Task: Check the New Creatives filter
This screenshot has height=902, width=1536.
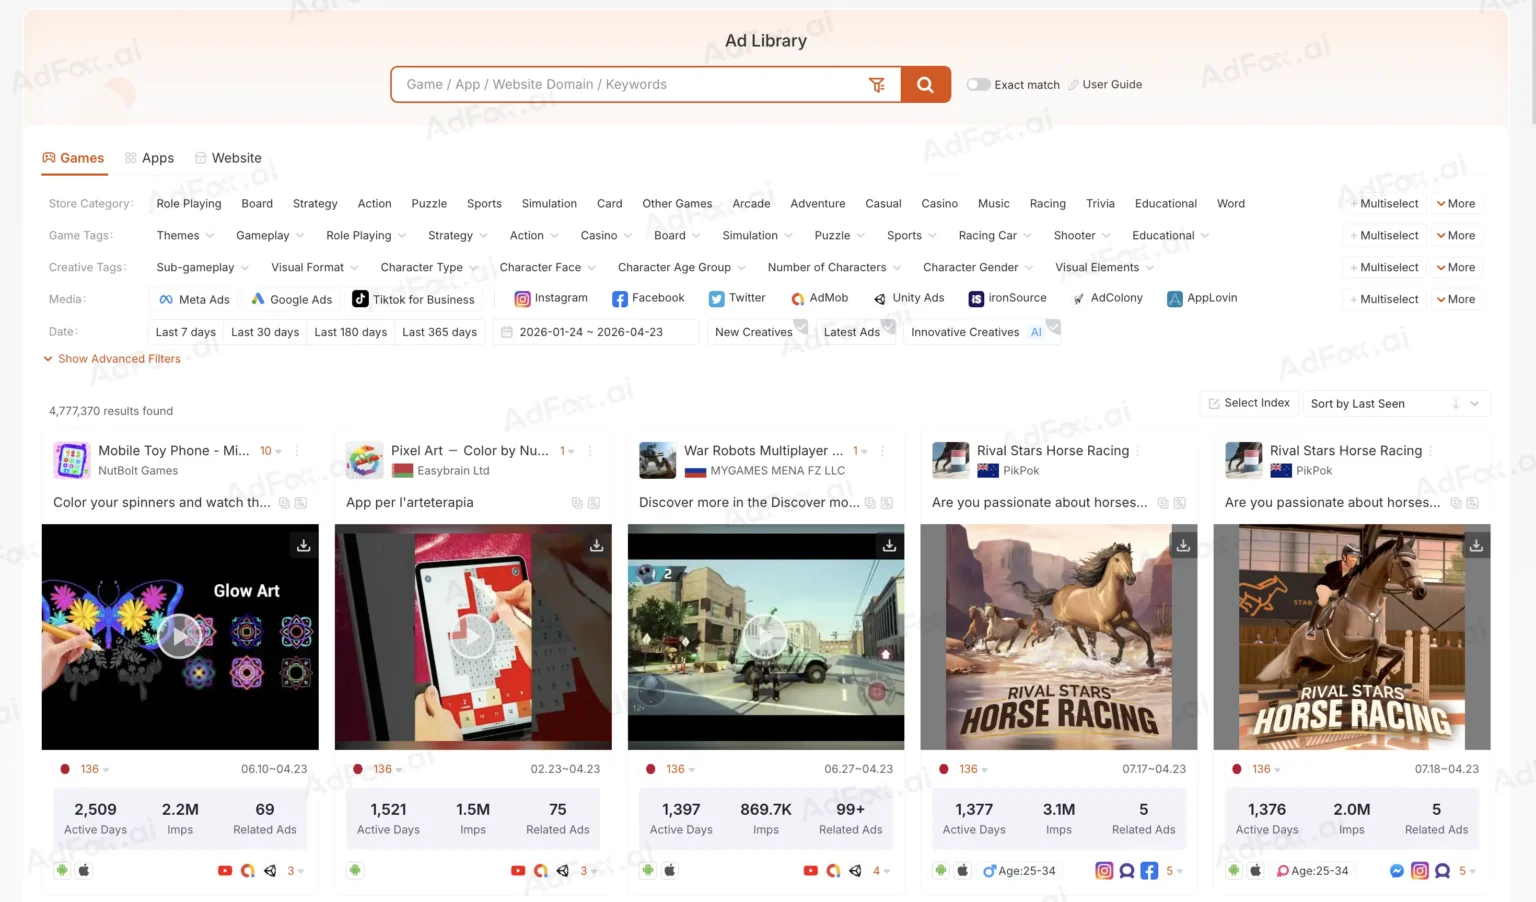Action: click(757, 332)
